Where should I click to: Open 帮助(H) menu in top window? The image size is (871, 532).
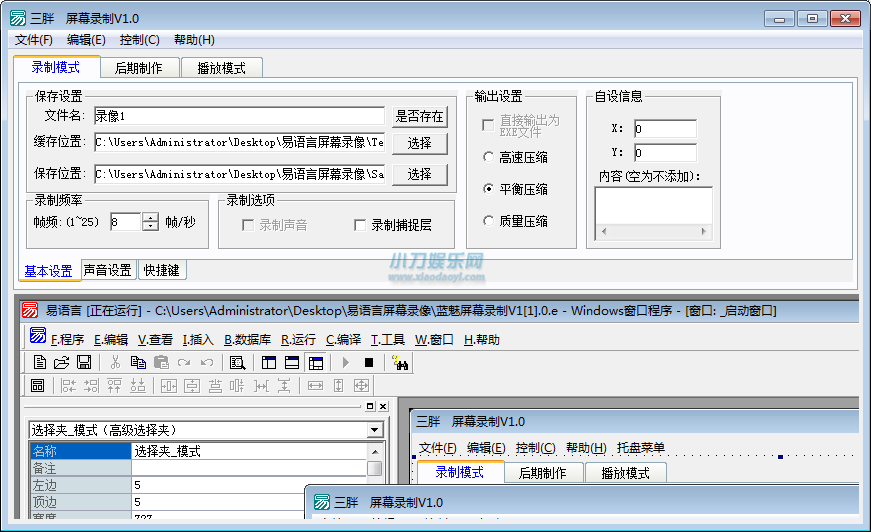[x=194, y=40]
